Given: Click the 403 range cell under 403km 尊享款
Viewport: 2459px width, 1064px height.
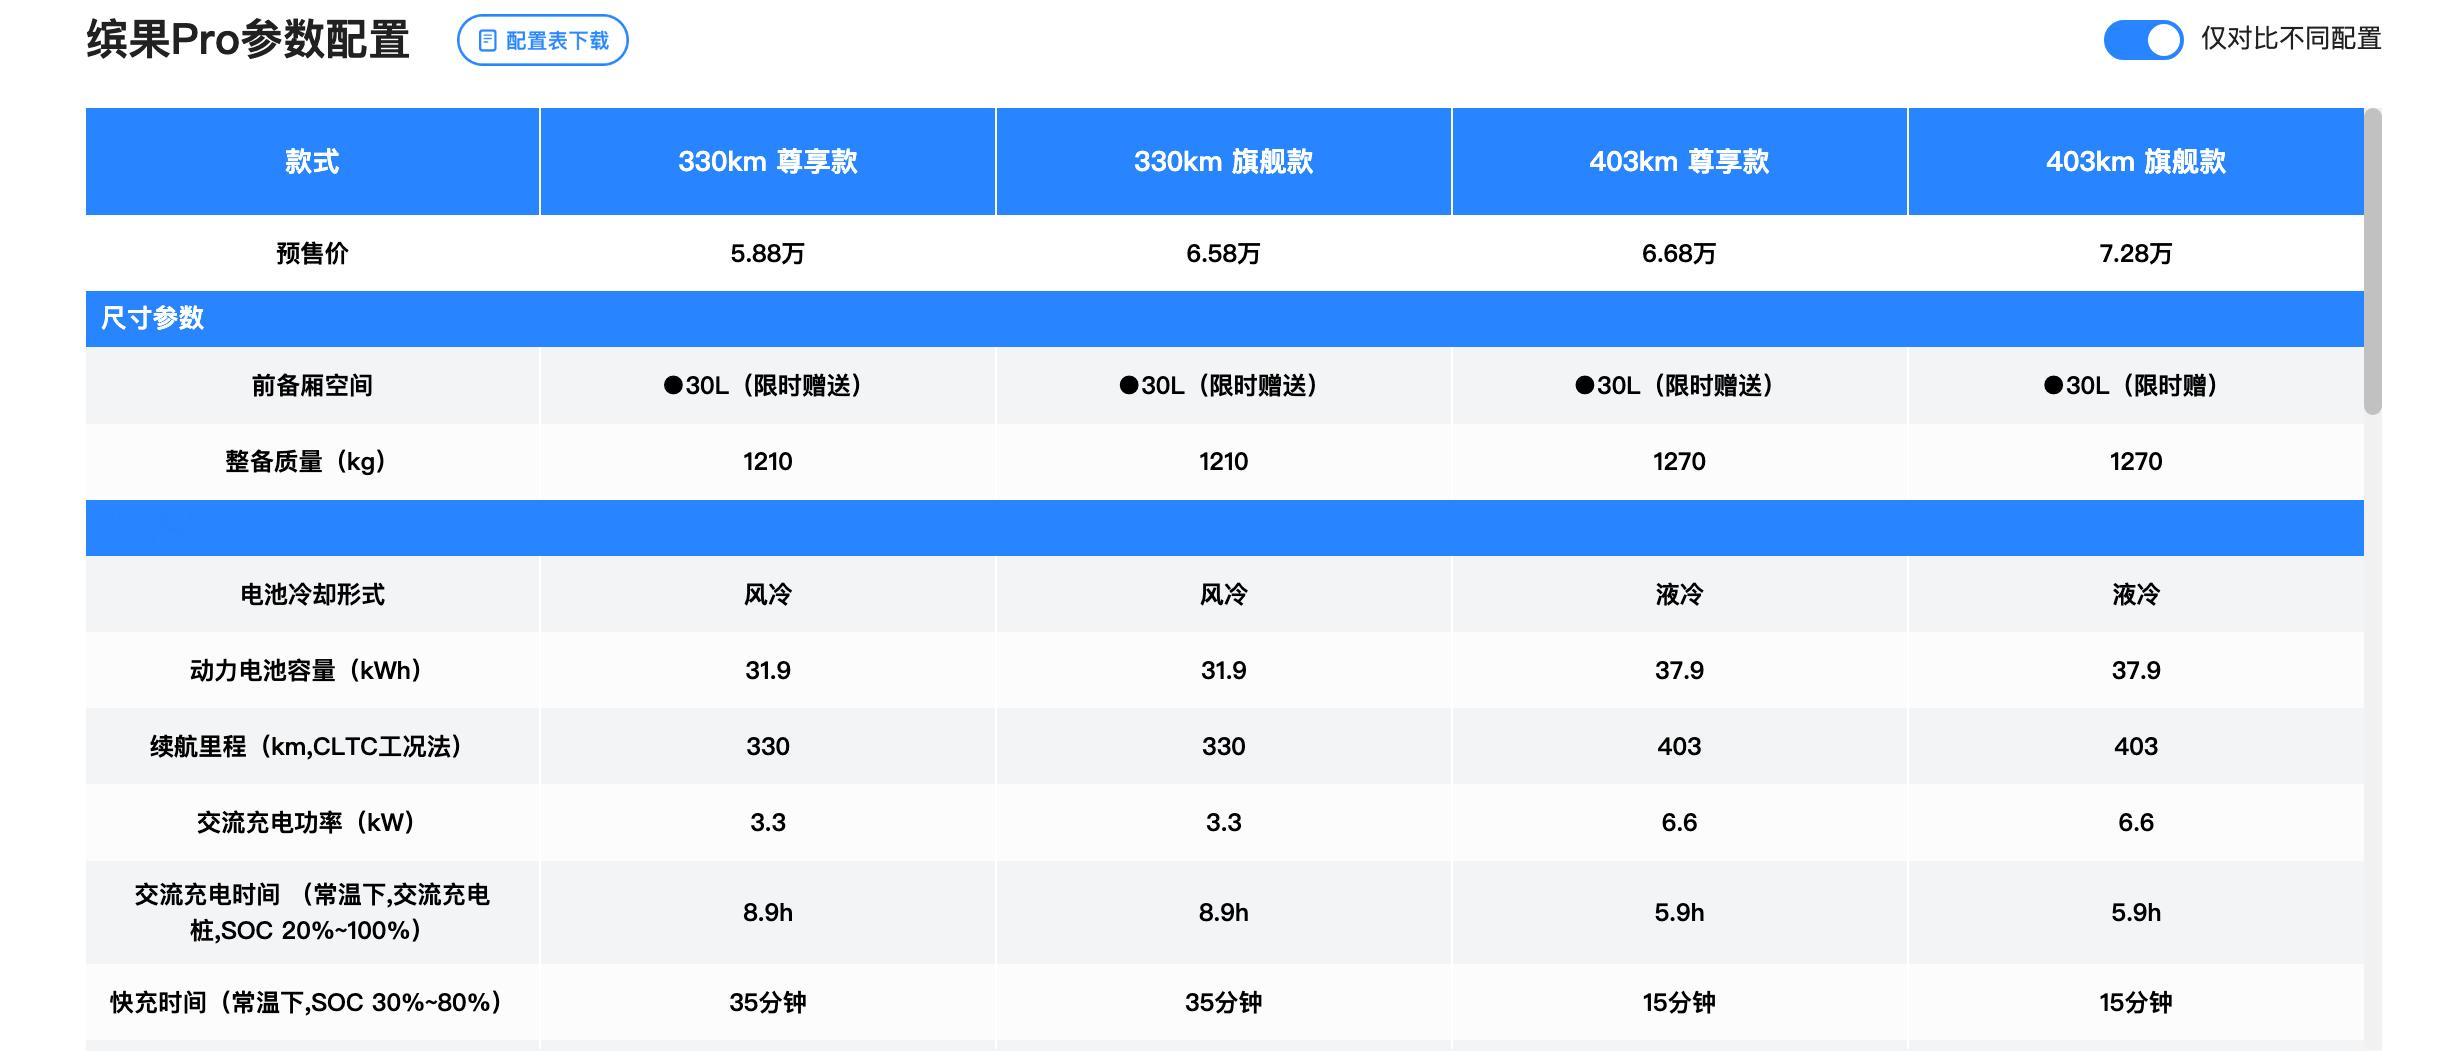Looking at the screenshot, I should click(x=1679, y=746).
